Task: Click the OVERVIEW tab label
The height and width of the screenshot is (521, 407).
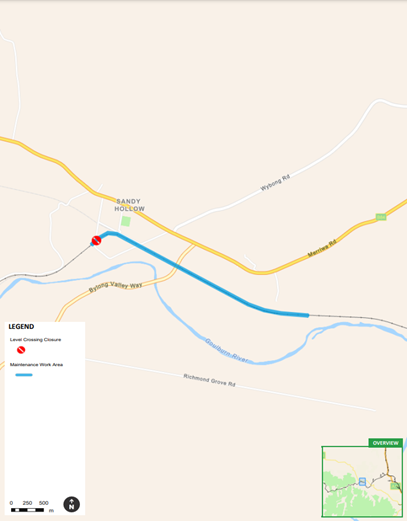Action: [386, 443]
